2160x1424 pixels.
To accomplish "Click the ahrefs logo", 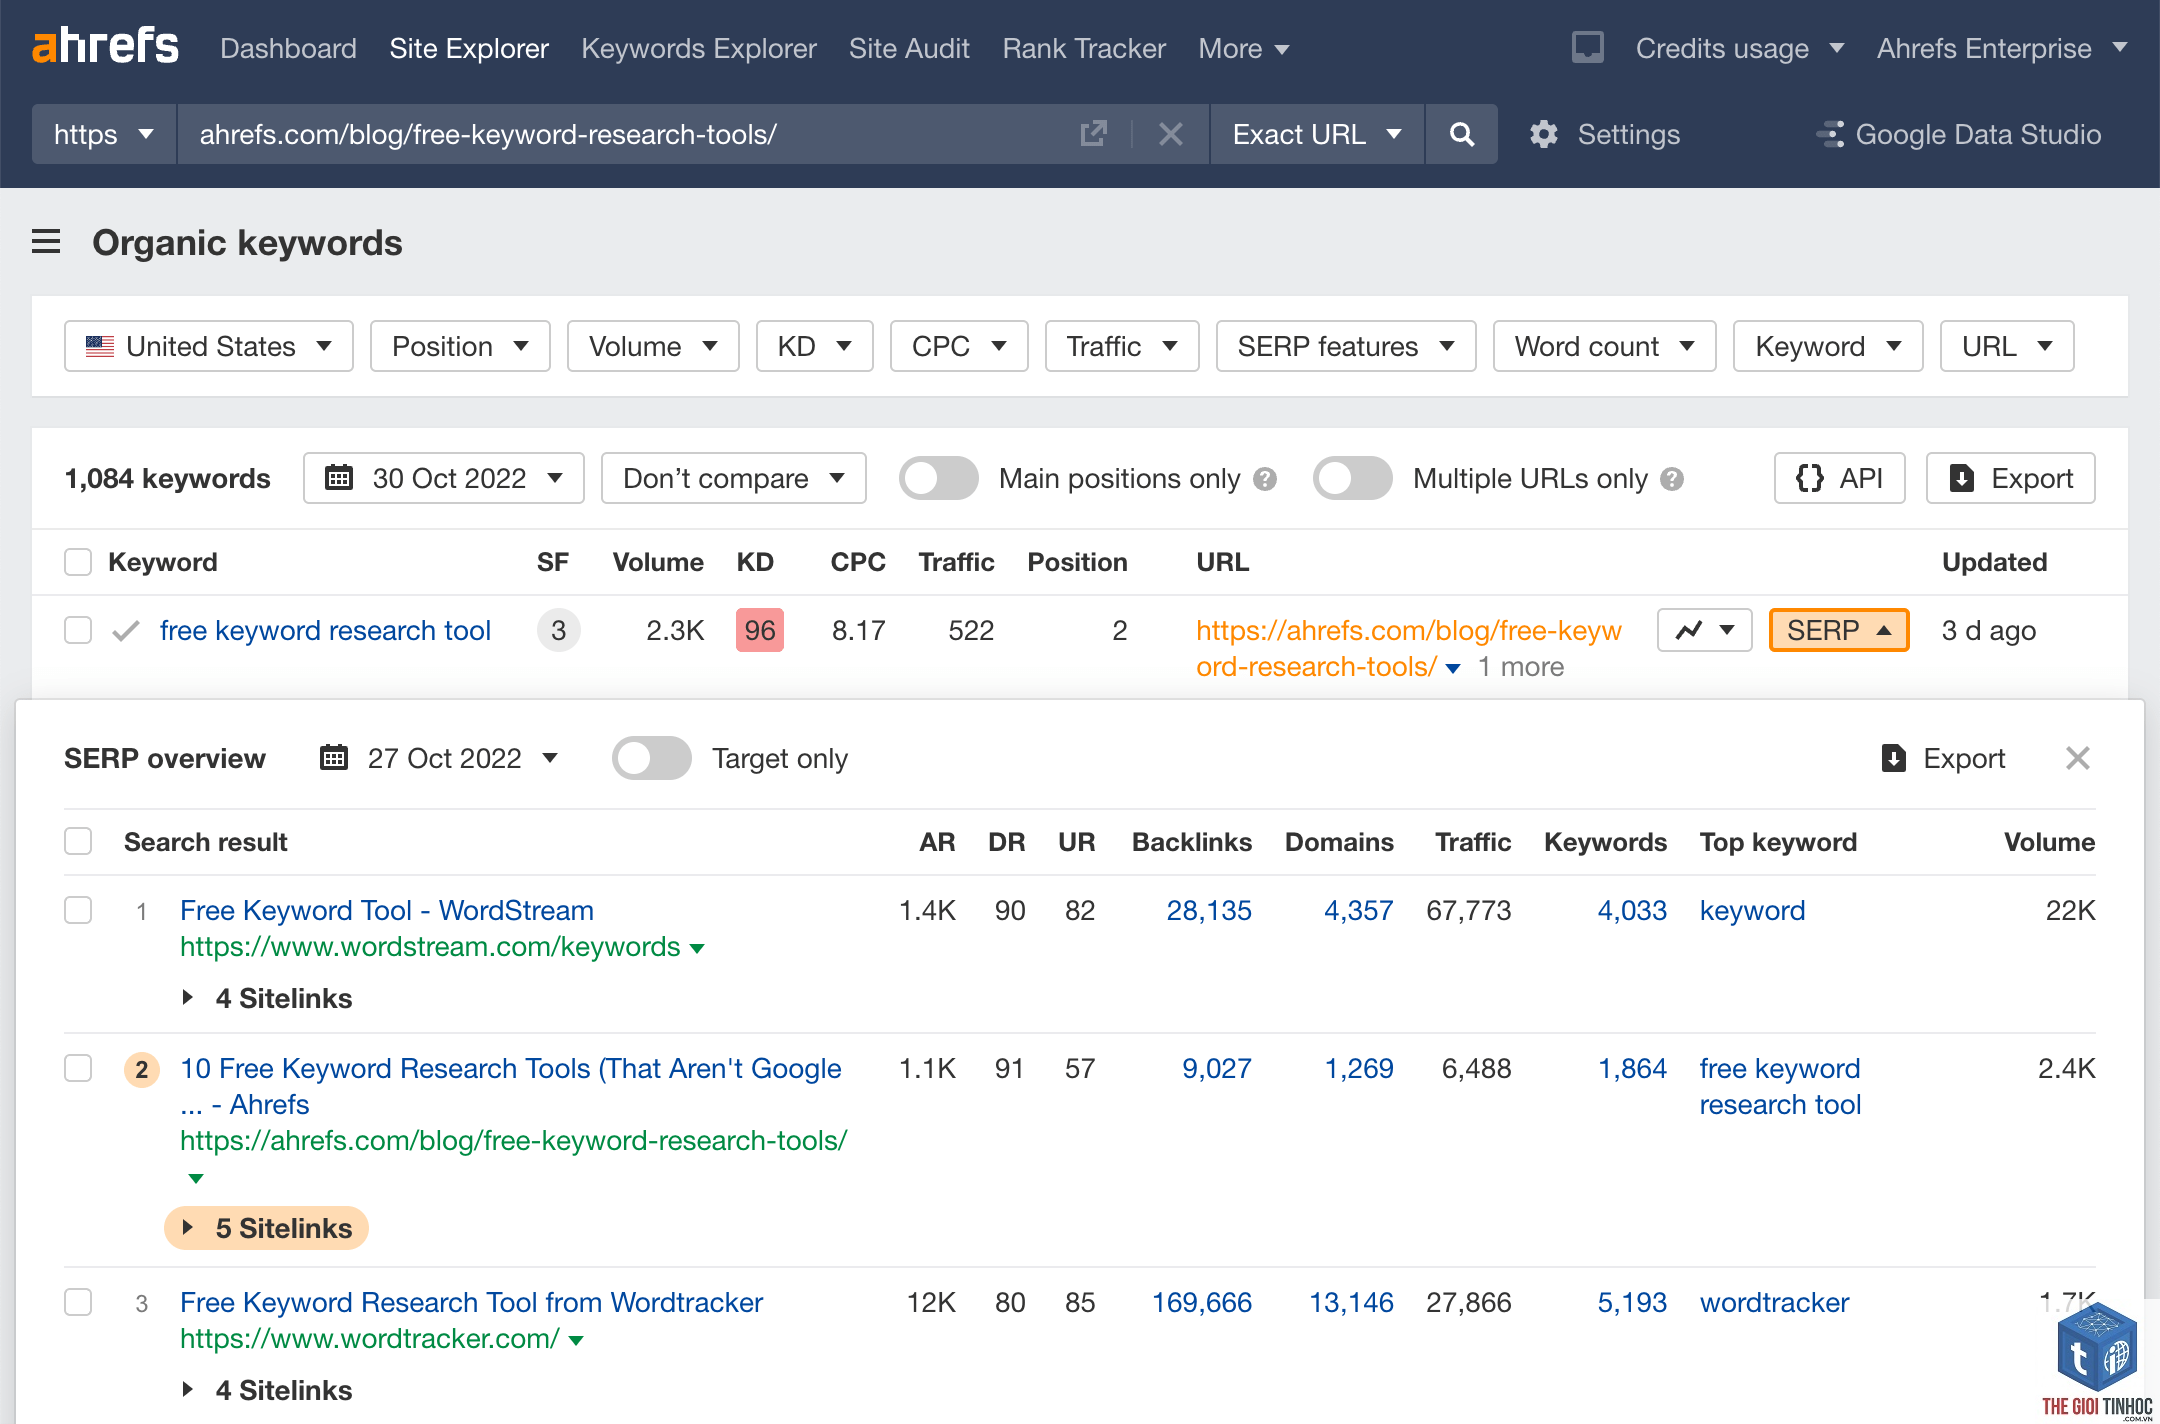I will click(105, 47).
